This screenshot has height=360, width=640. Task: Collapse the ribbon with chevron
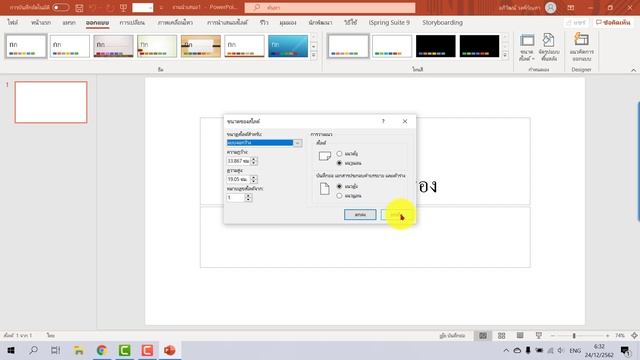coord(633,70)
